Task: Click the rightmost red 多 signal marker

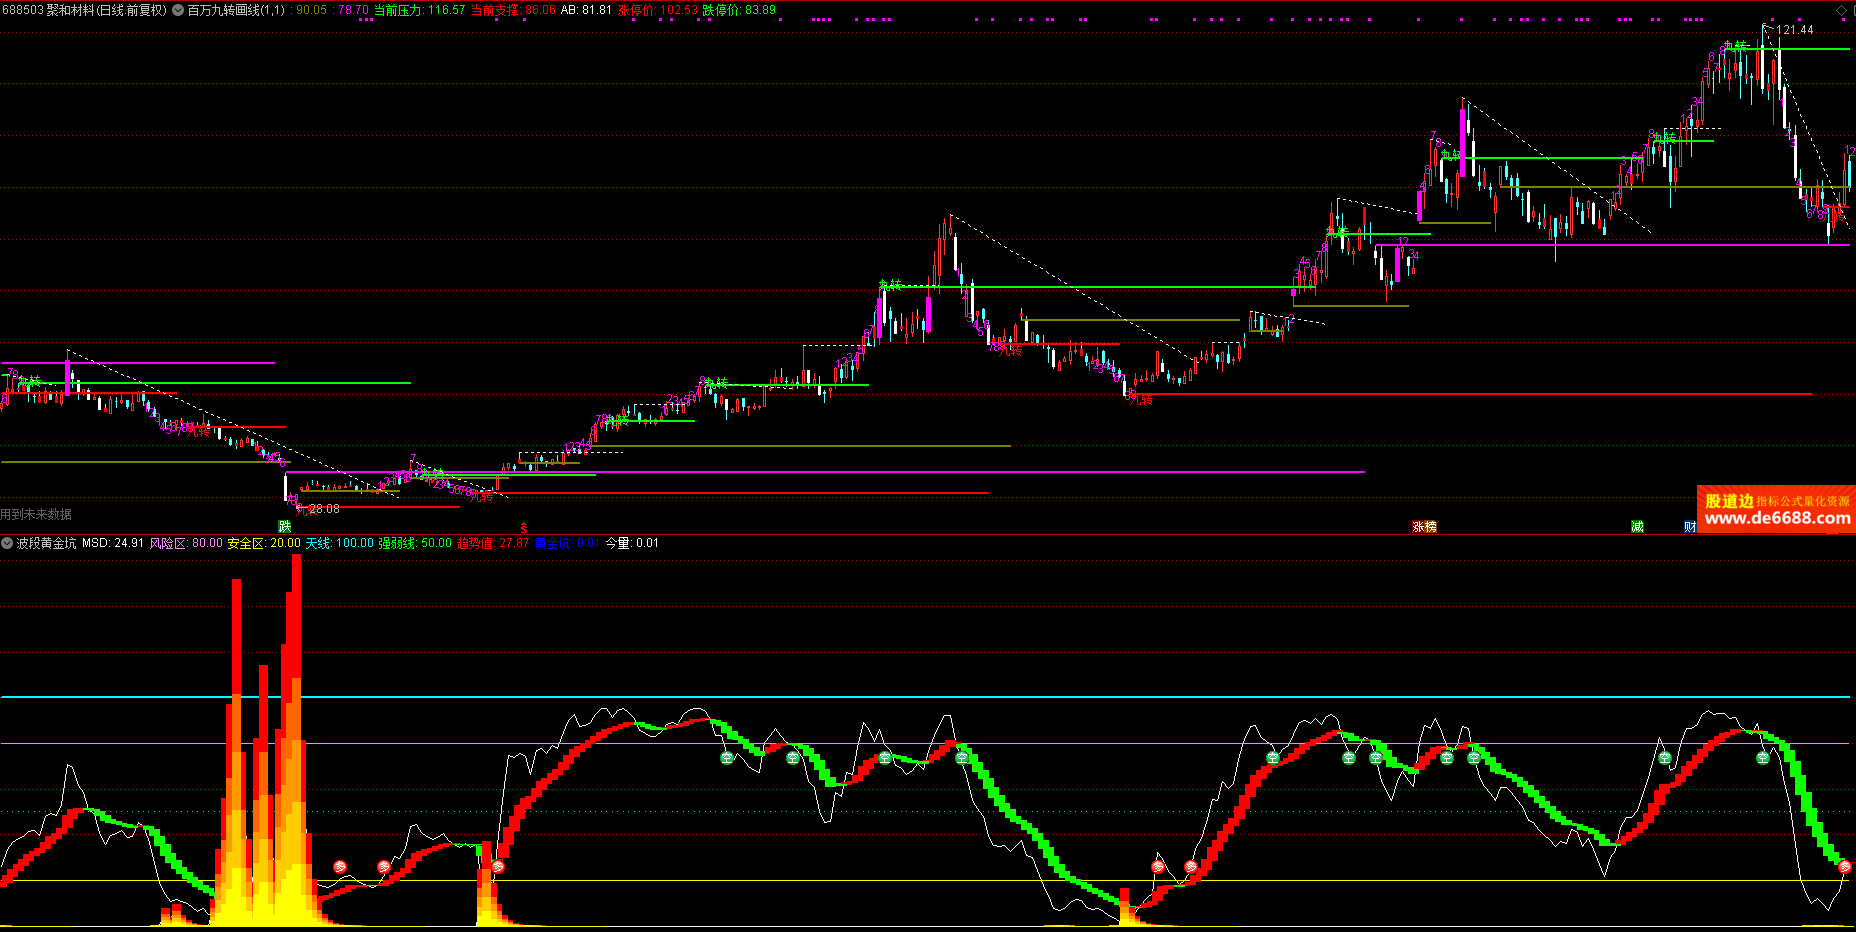Action: [x=1845, y=867]
